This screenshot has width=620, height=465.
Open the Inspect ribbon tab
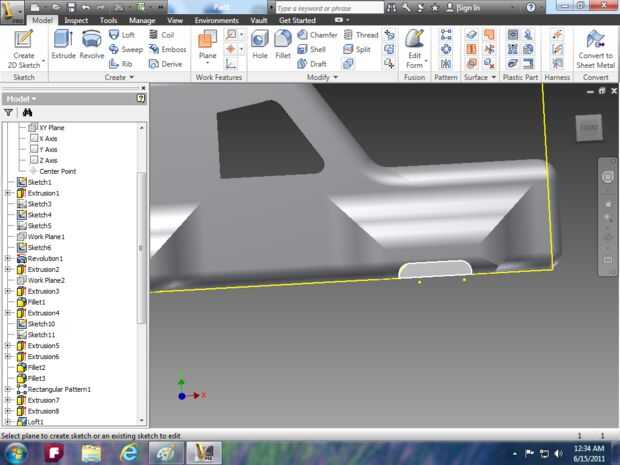pyautogui.click(x=76, y=20)
